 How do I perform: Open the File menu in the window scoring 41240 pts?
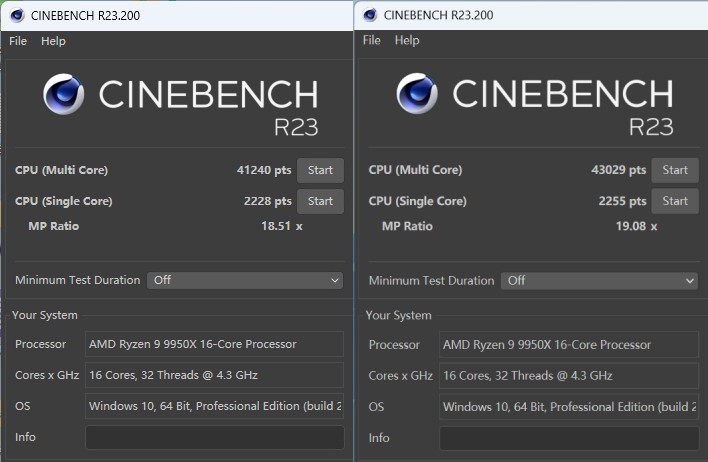[18, 41]
